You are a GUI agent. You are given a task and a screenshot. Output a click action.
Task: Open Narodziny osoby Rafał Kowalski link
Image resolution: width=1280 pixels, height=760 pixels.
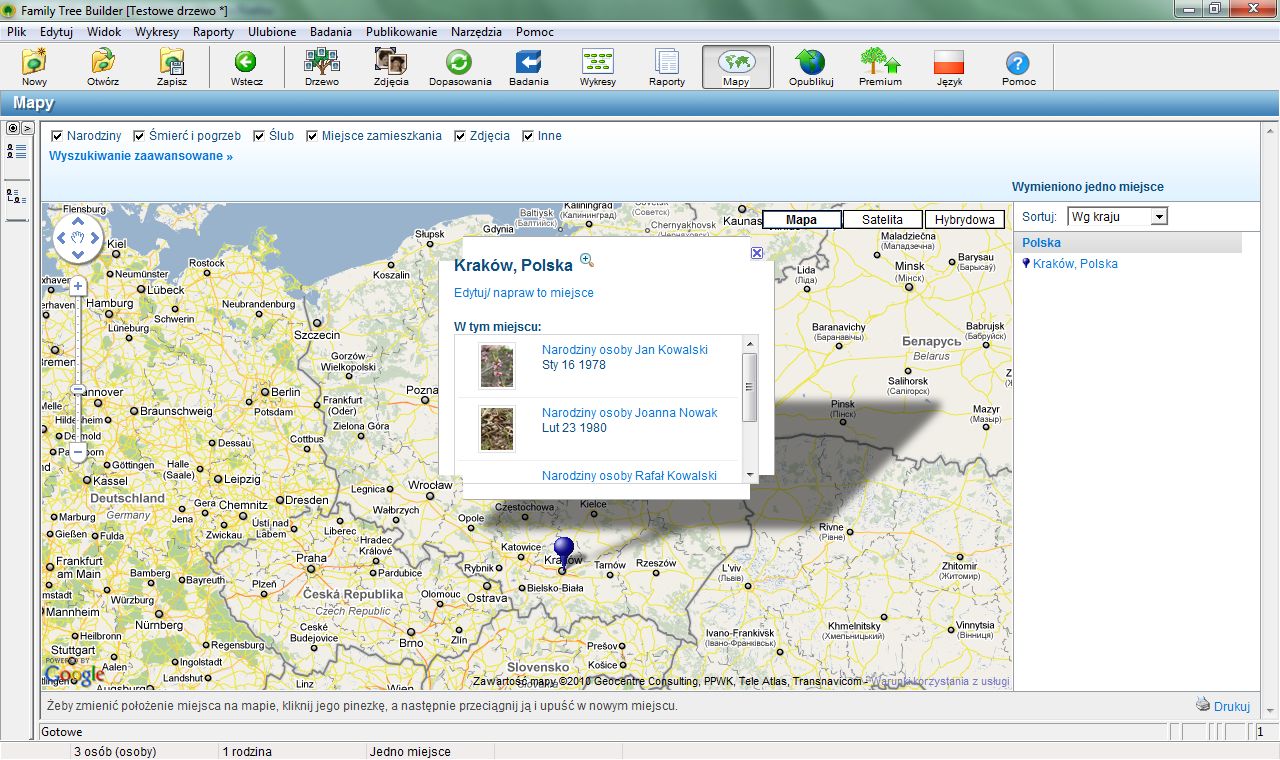[x=630, y=476]
